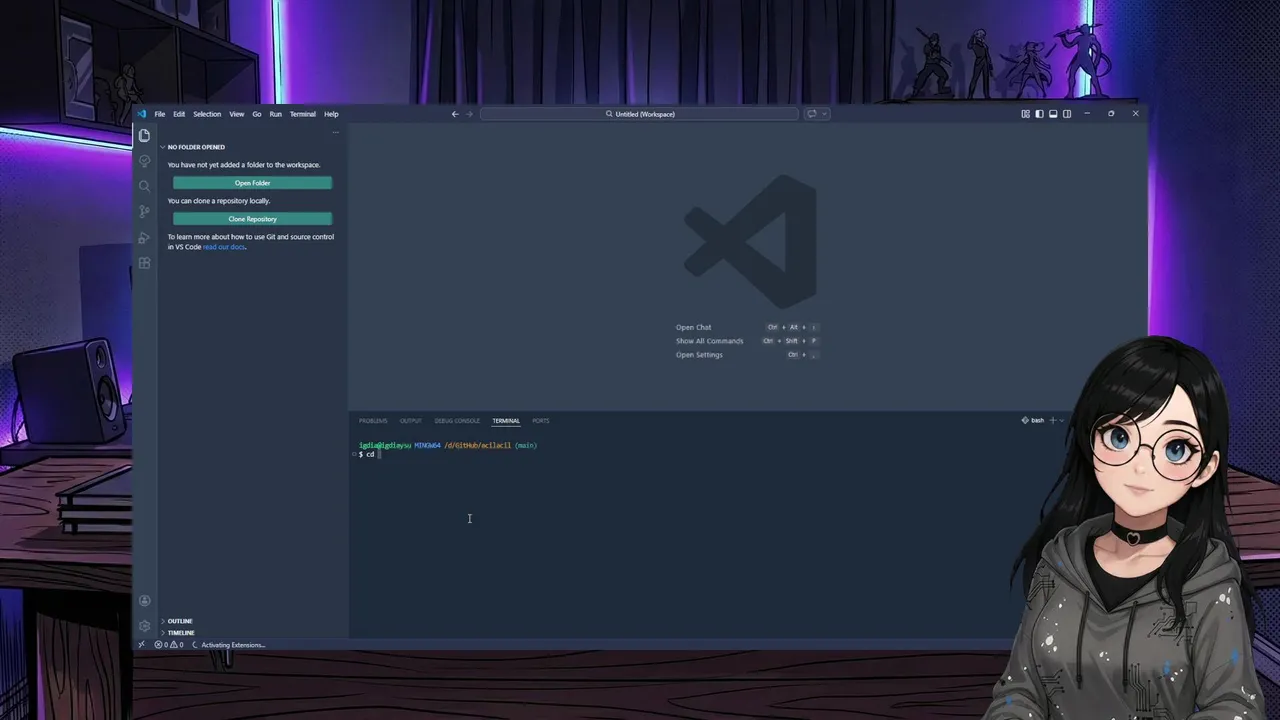The width and height of the screenshot is (1280, 720).
Task: Follow the read our docs link
Action: pos(224,247)
